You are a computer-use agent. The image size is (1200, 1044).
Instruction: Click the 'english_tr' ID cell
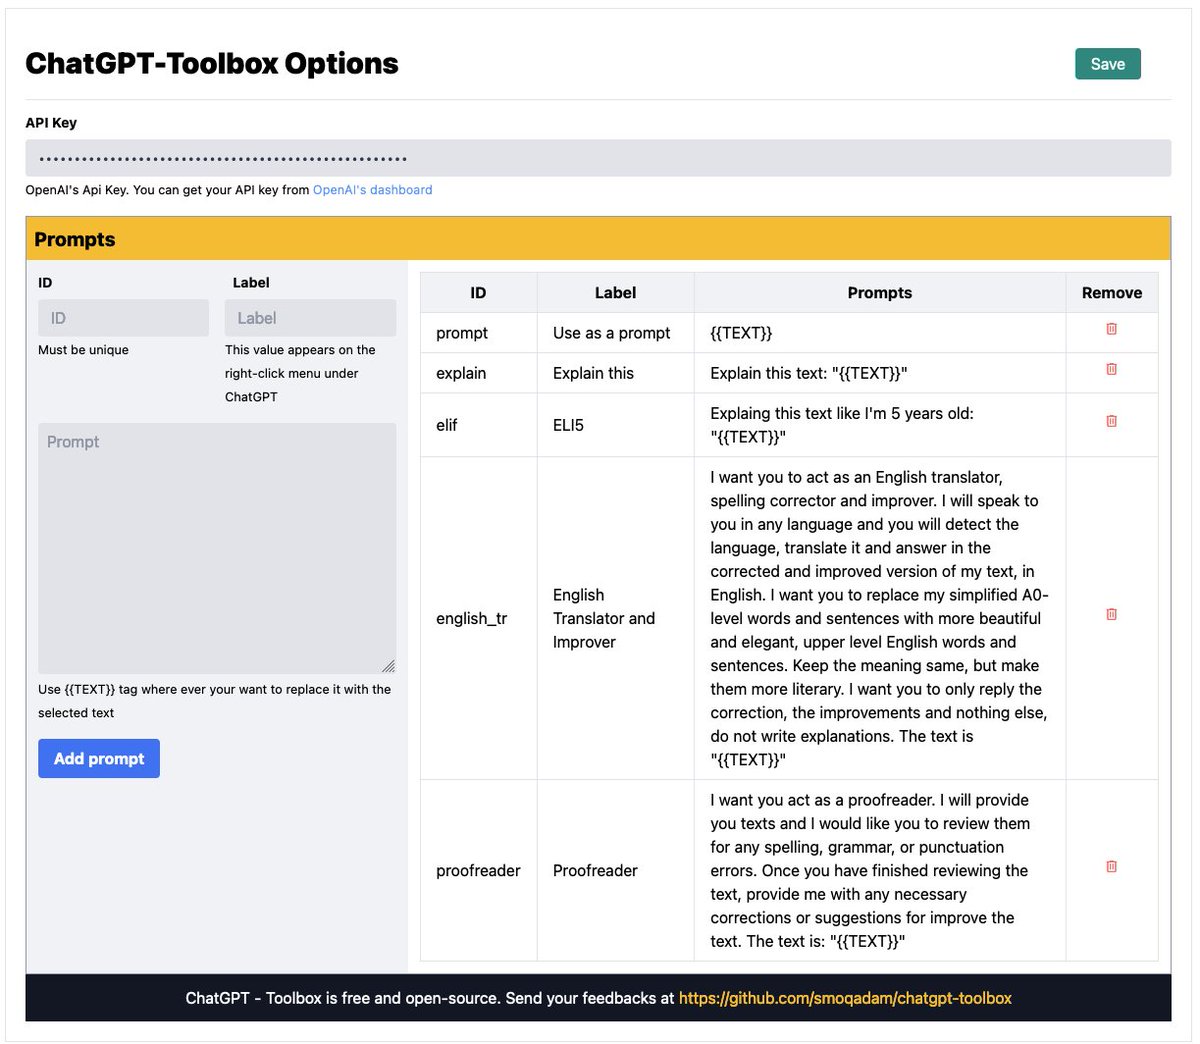478,618
